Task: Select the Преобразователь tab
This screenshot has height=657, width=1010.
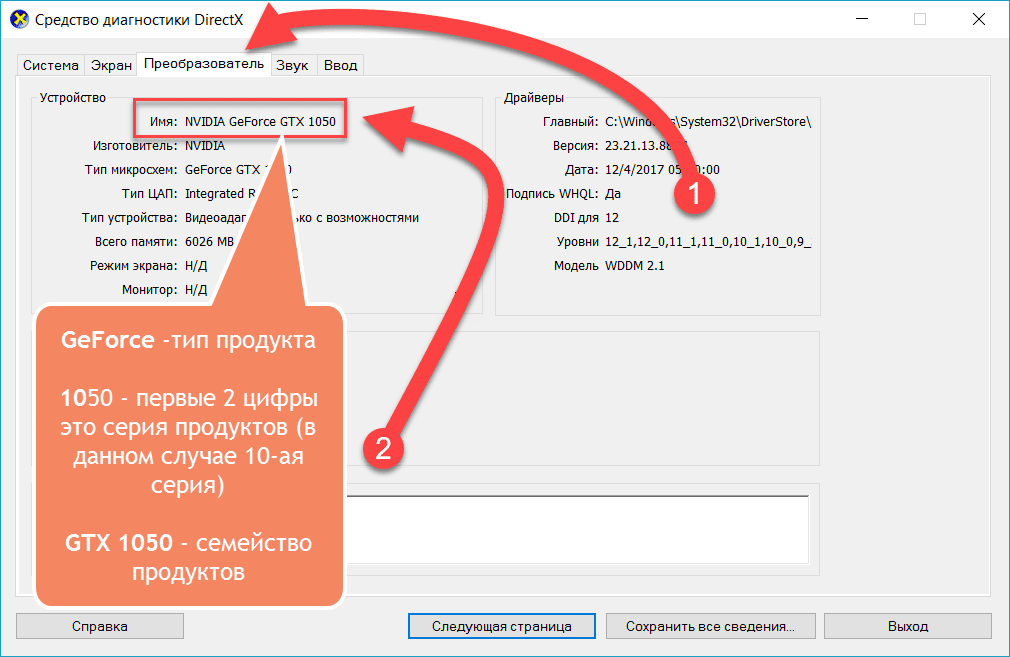Action: (204, 64)
